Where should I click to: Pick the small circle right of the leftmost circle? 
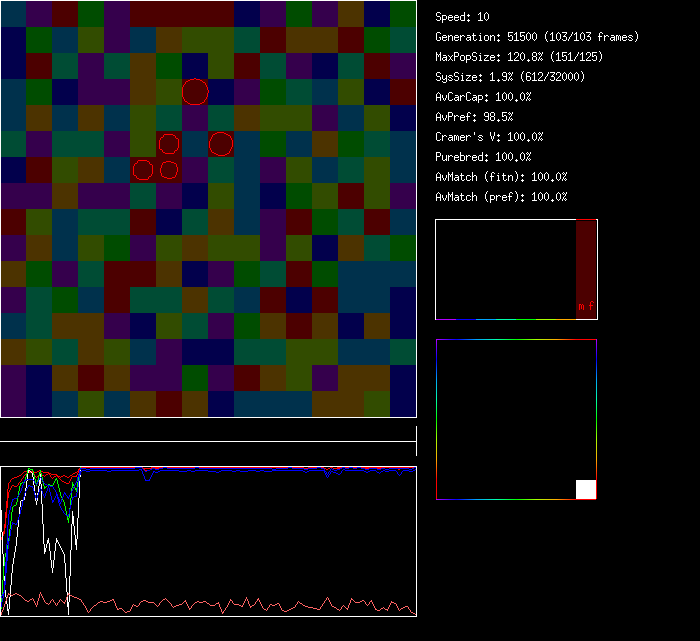tap(169, 170)
